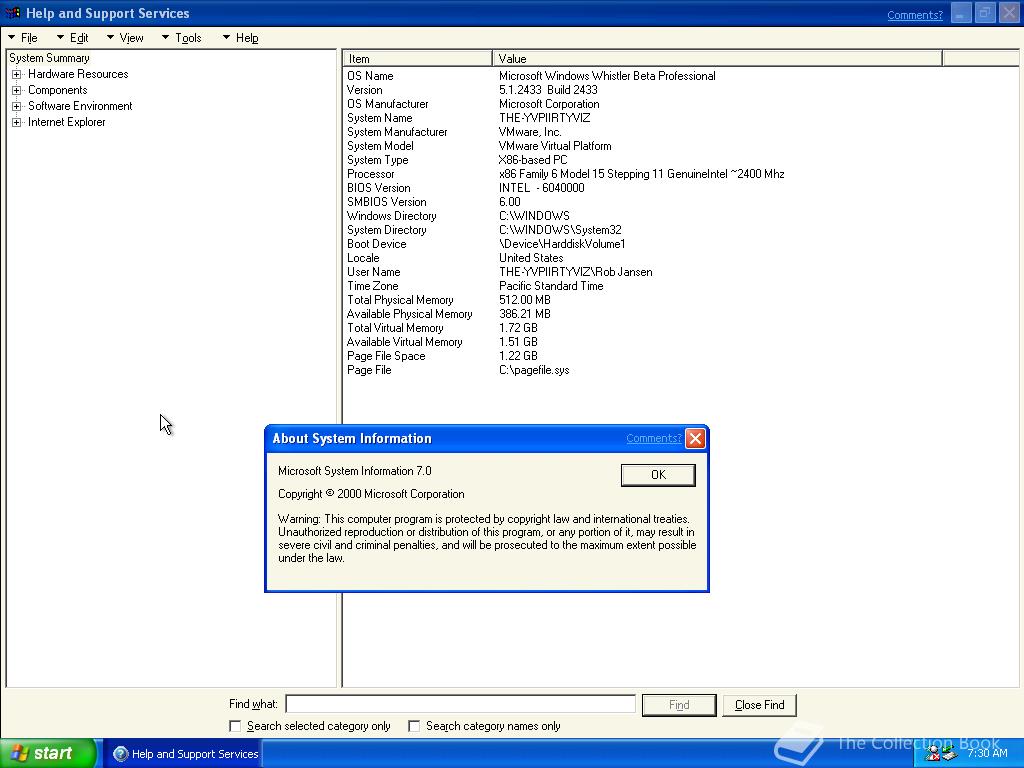Click the Item column header

click(417, 59)
